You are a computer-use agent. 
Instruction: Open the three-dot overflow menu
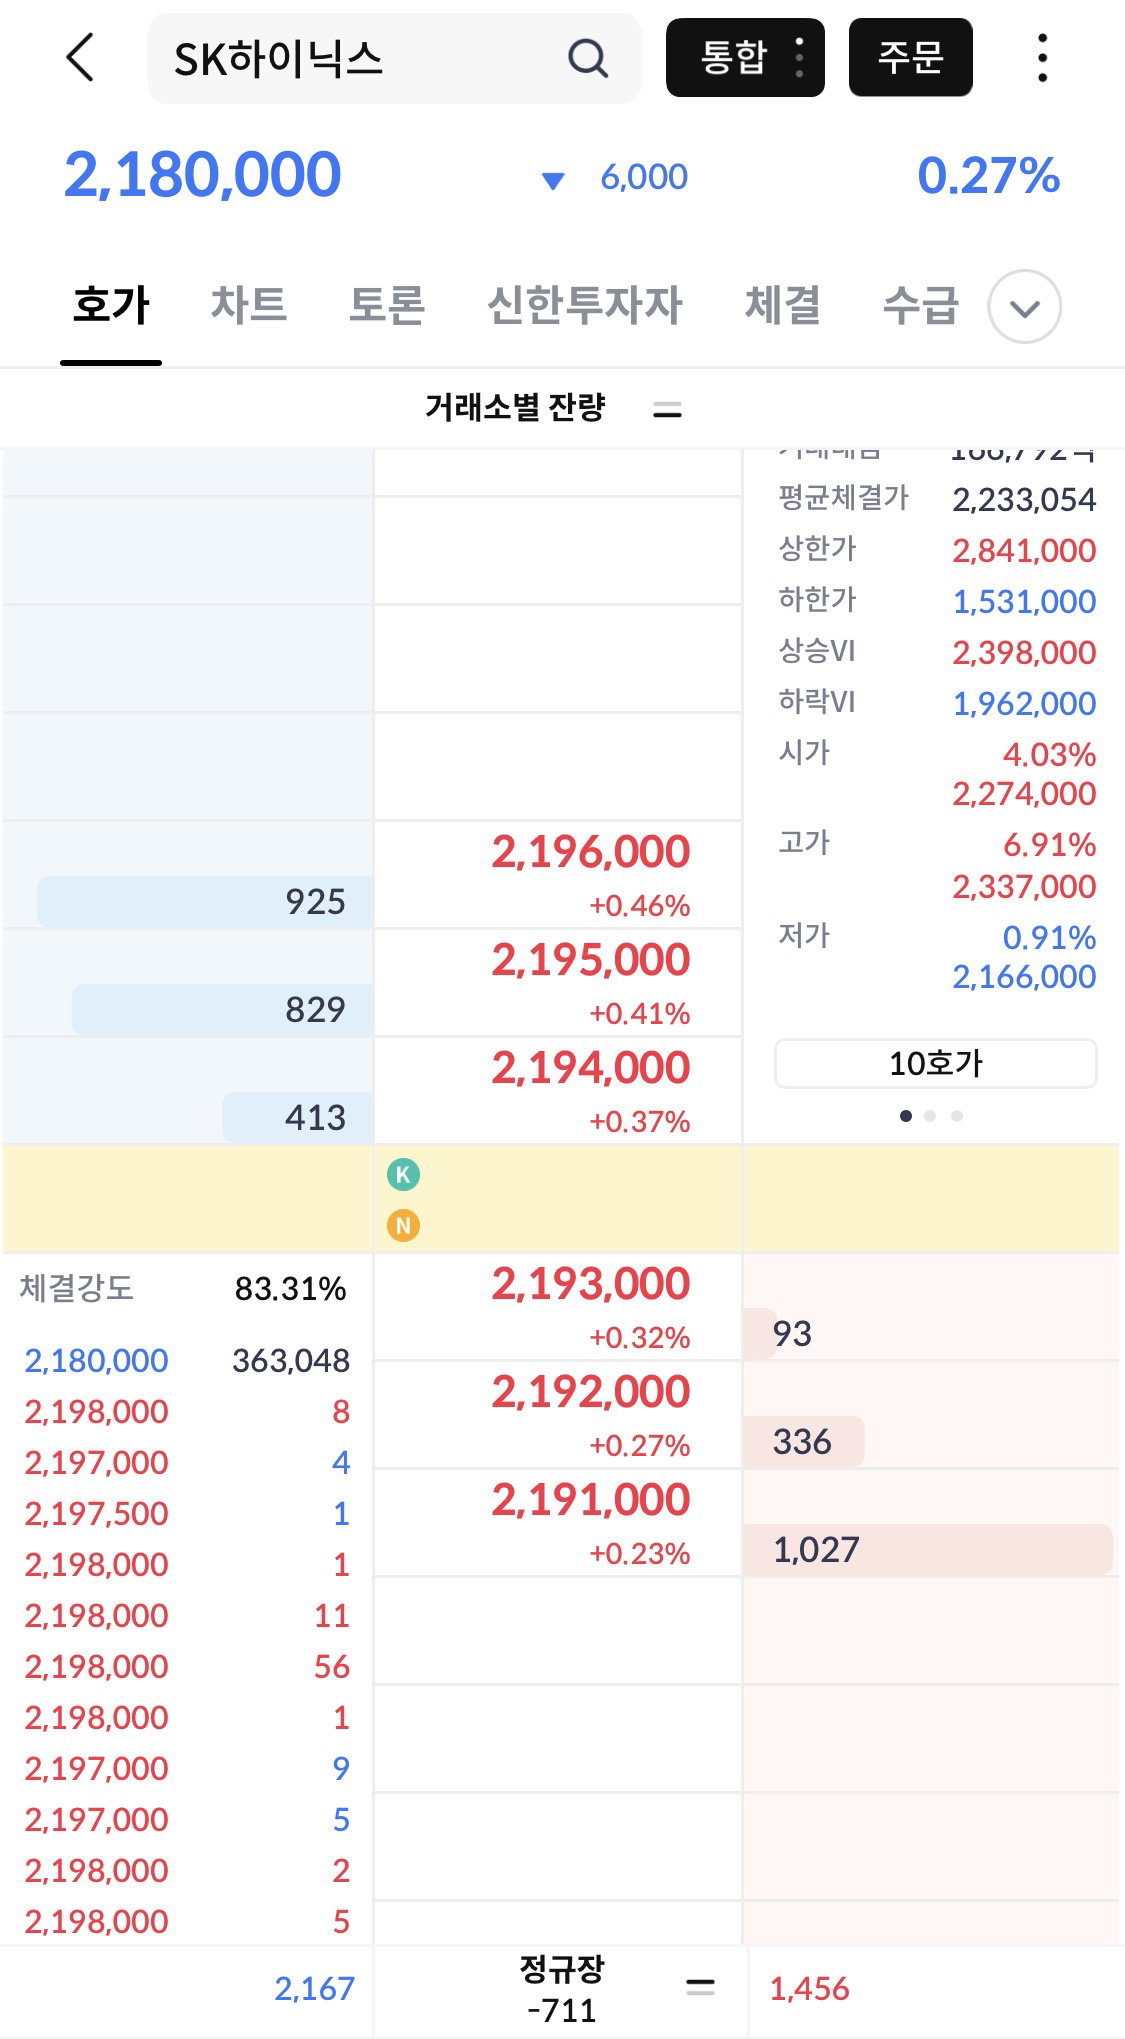point(1042,58)
